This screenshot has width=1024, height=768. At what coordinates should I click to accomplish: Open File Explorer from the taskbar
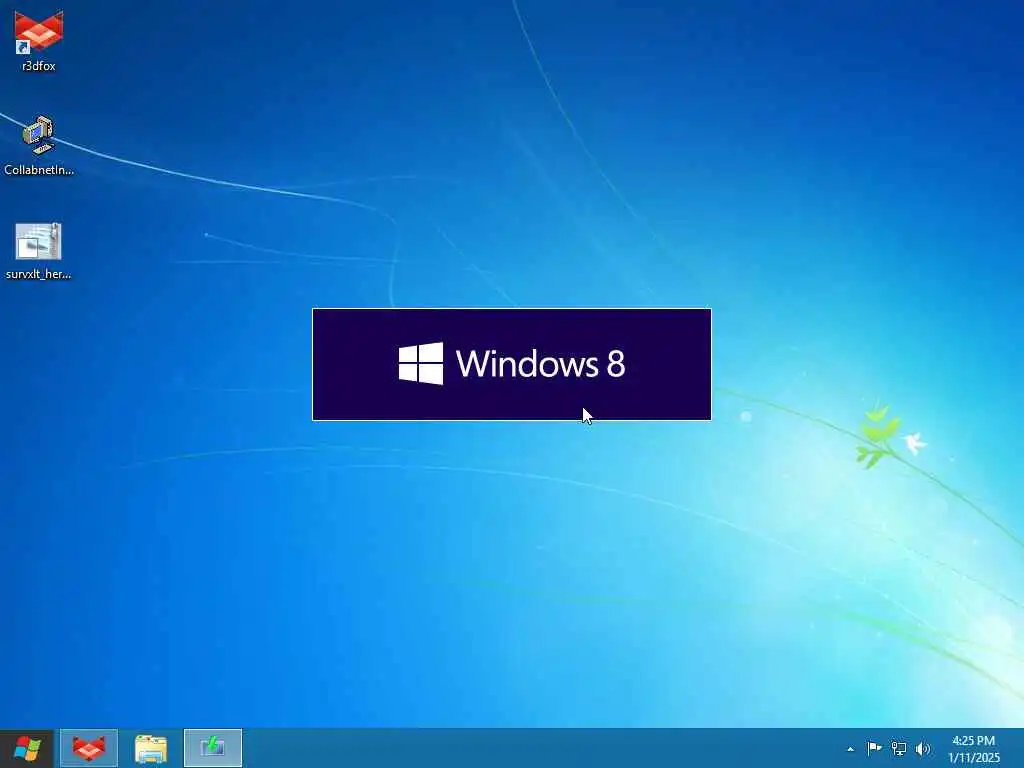(151, 748)
